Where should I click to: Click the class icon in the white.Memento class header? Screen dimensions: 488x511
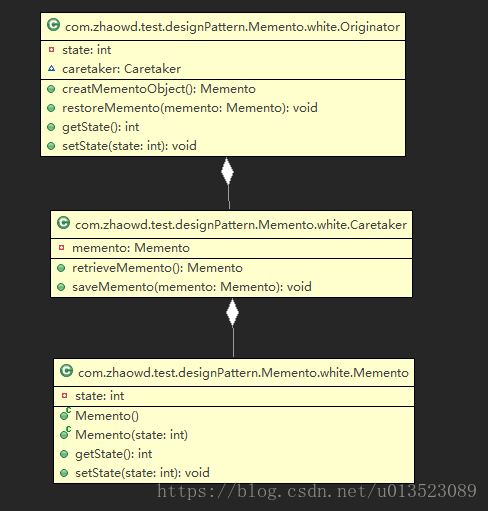66,371
